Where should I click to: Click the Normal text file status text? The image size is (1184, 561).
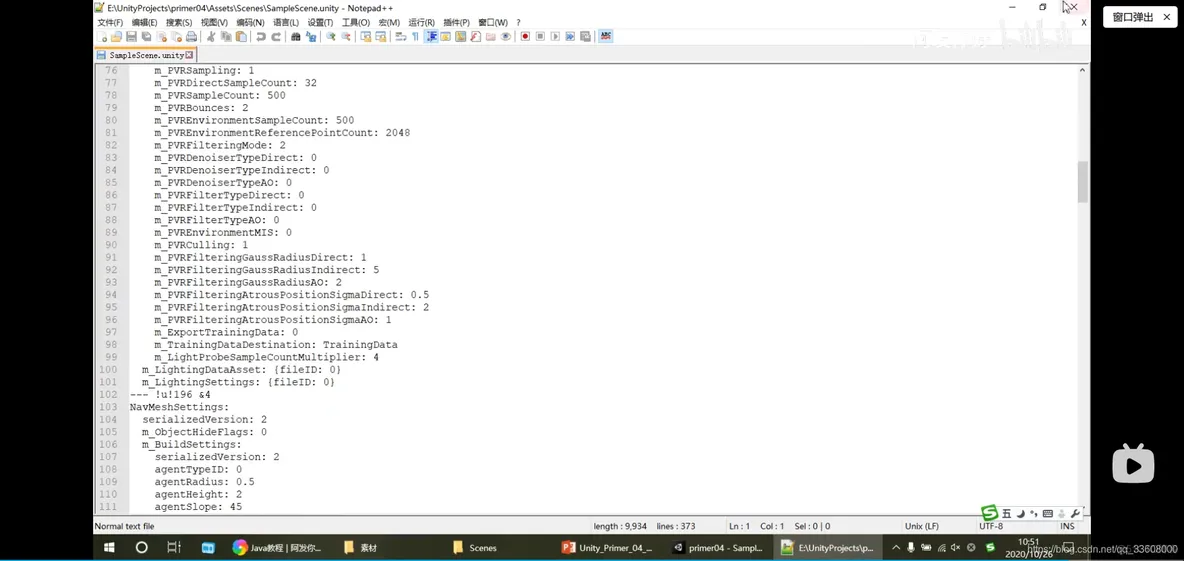point(124,526)
